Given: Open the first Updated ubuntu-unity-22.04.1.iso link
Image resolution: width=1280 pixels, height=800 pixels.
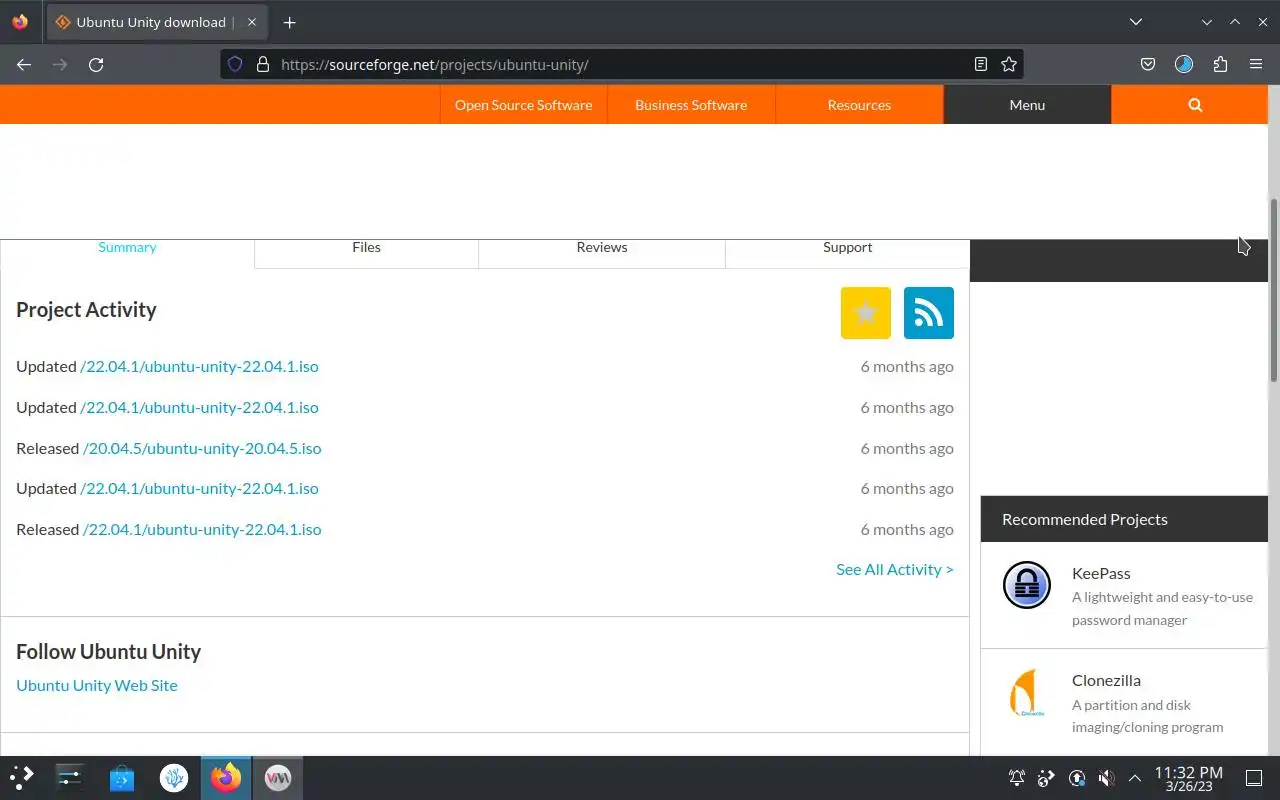Looking at the screenshot, I should [199, 366].
